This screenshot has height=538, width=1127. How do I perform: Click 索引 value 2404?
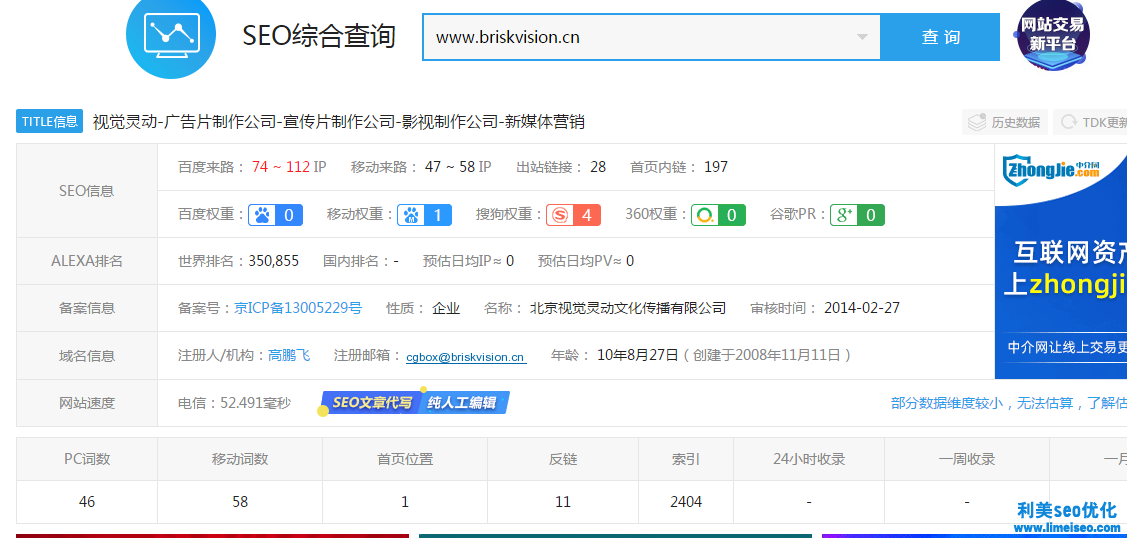(x=686, y=501)
